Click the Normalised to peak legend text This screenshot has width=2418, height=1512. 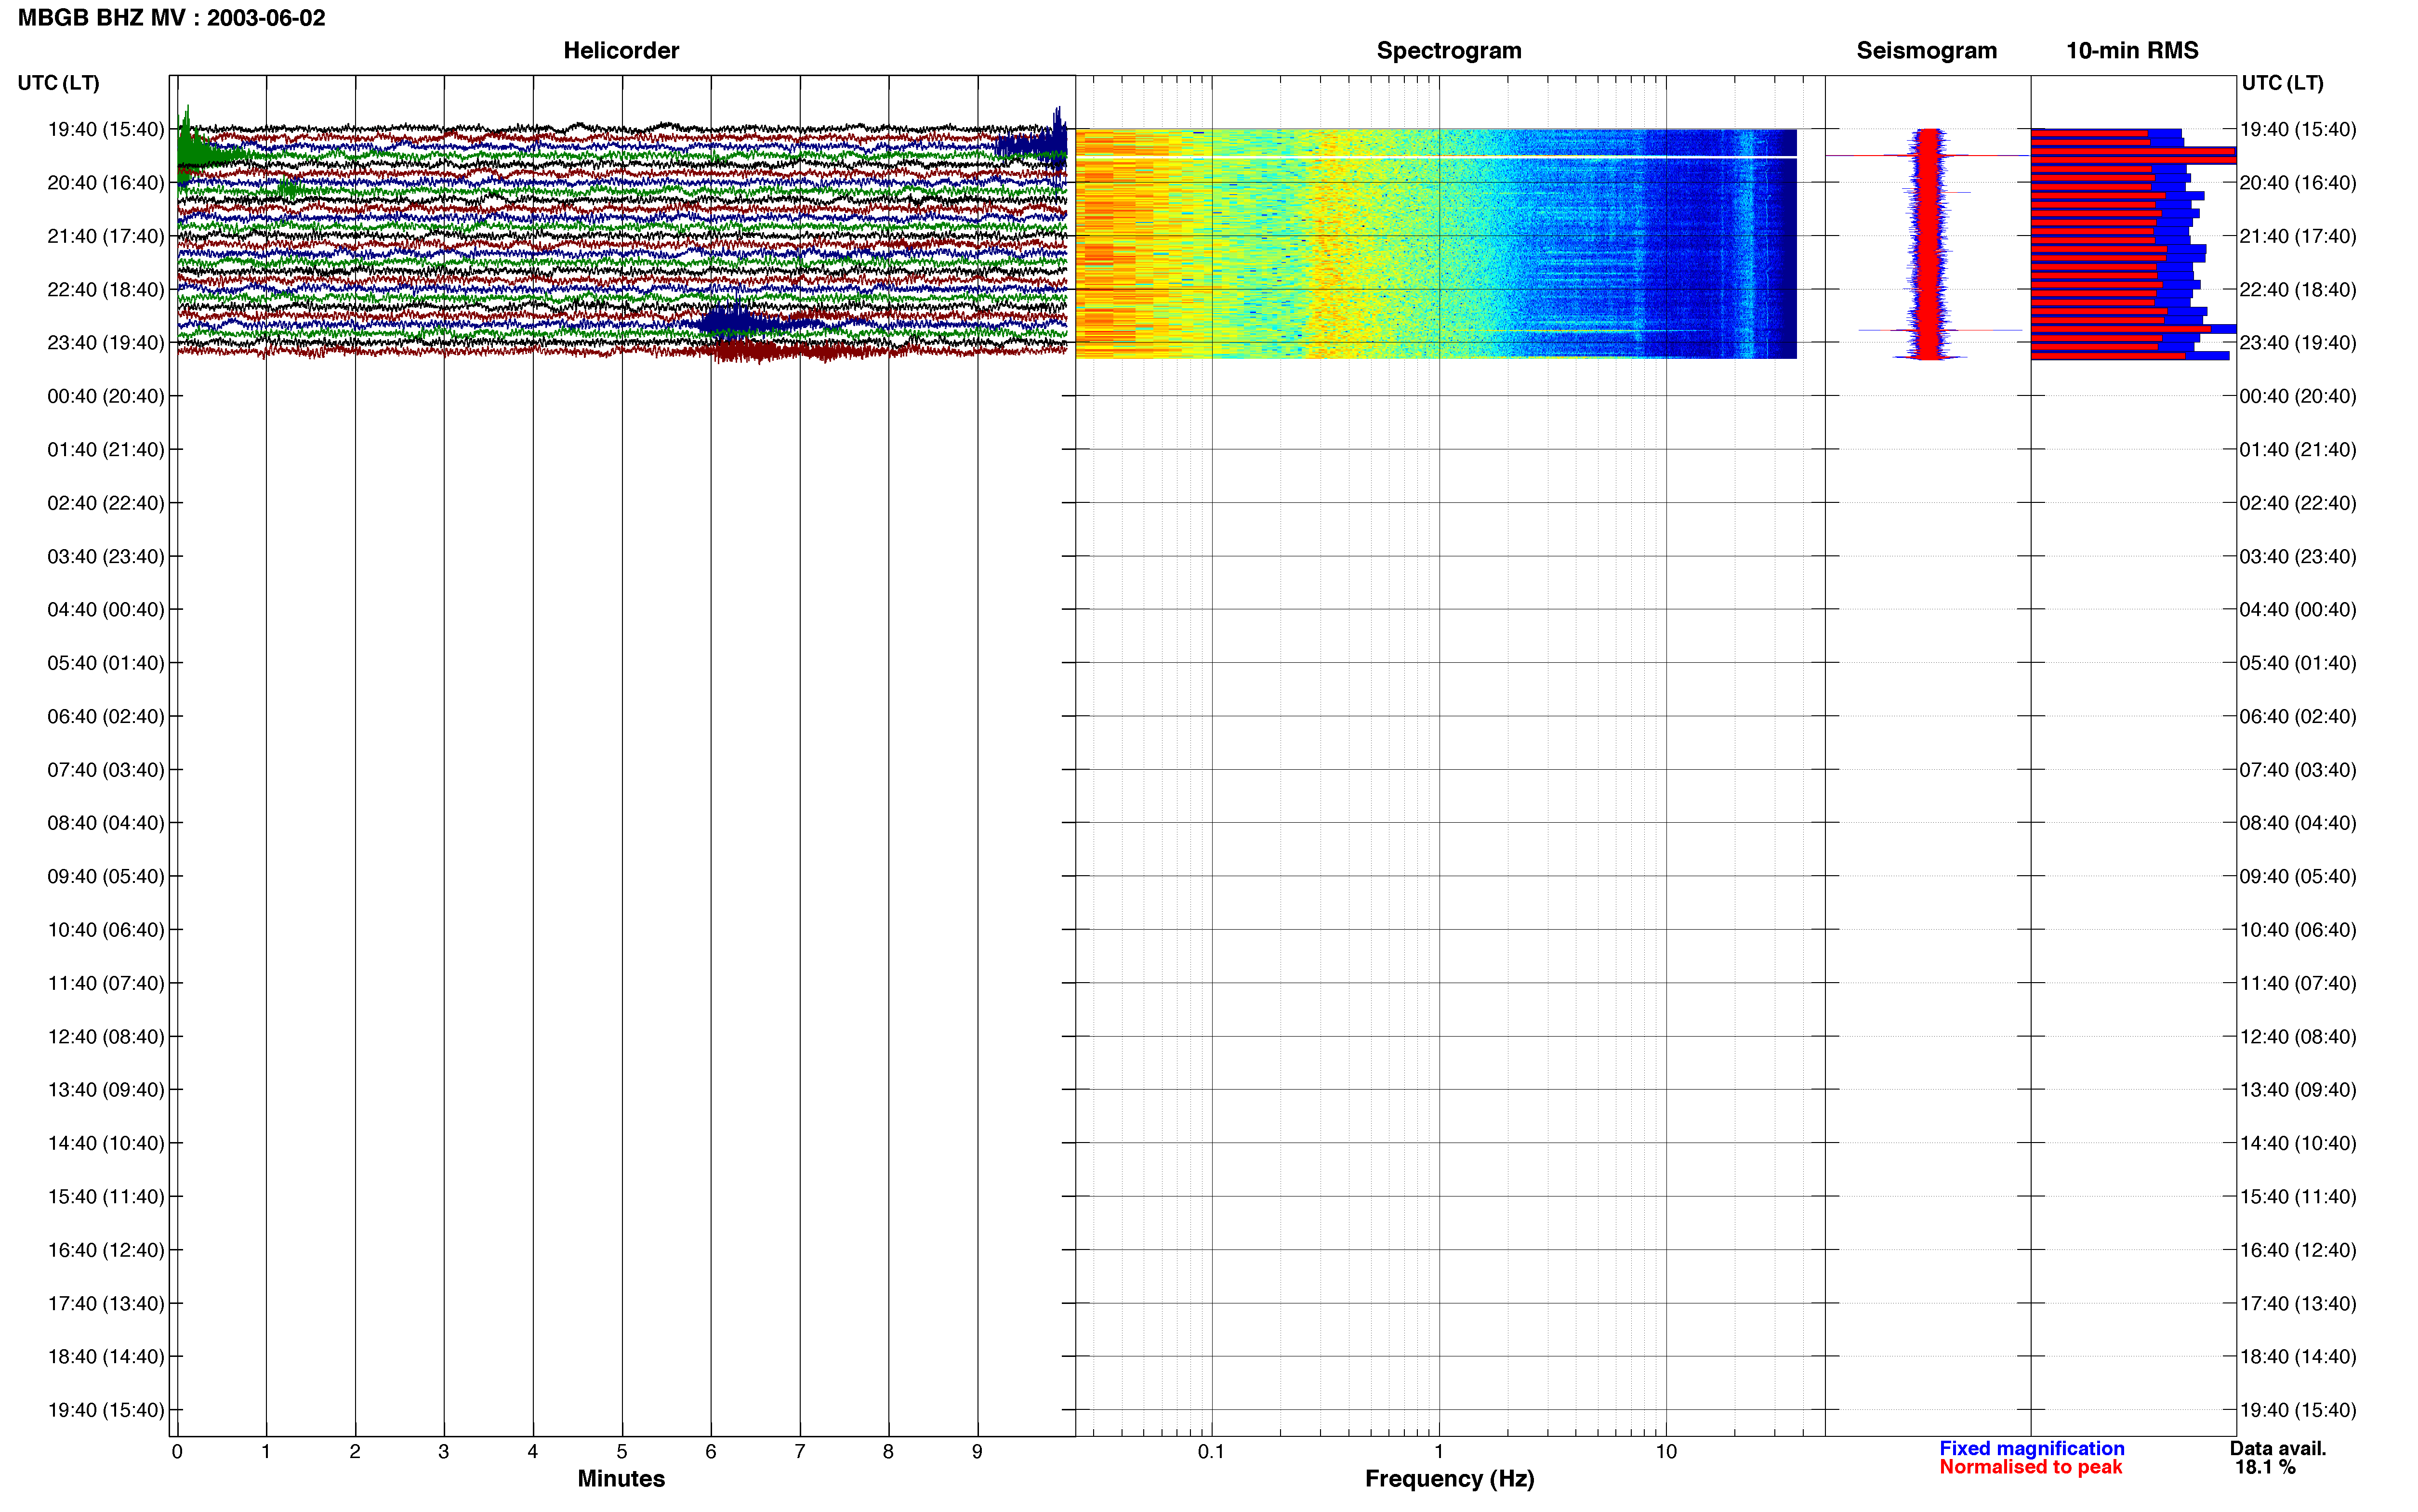click(x=2030, y=1467)
